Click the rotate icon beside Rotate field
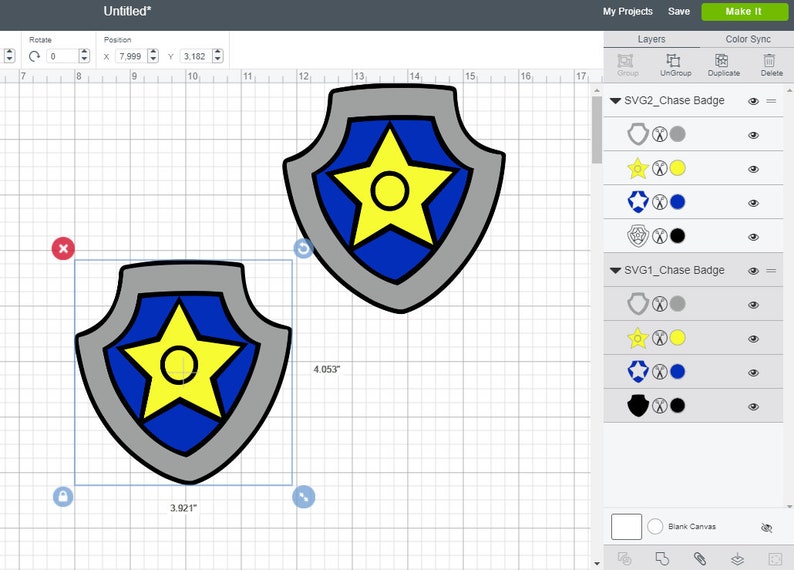 click(x=34, y=56)
